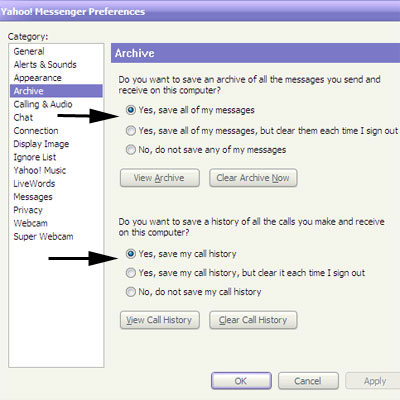Select 'No, do not save any of my messages'
Screen dimensions: 400x400
[x=131, y=150]
